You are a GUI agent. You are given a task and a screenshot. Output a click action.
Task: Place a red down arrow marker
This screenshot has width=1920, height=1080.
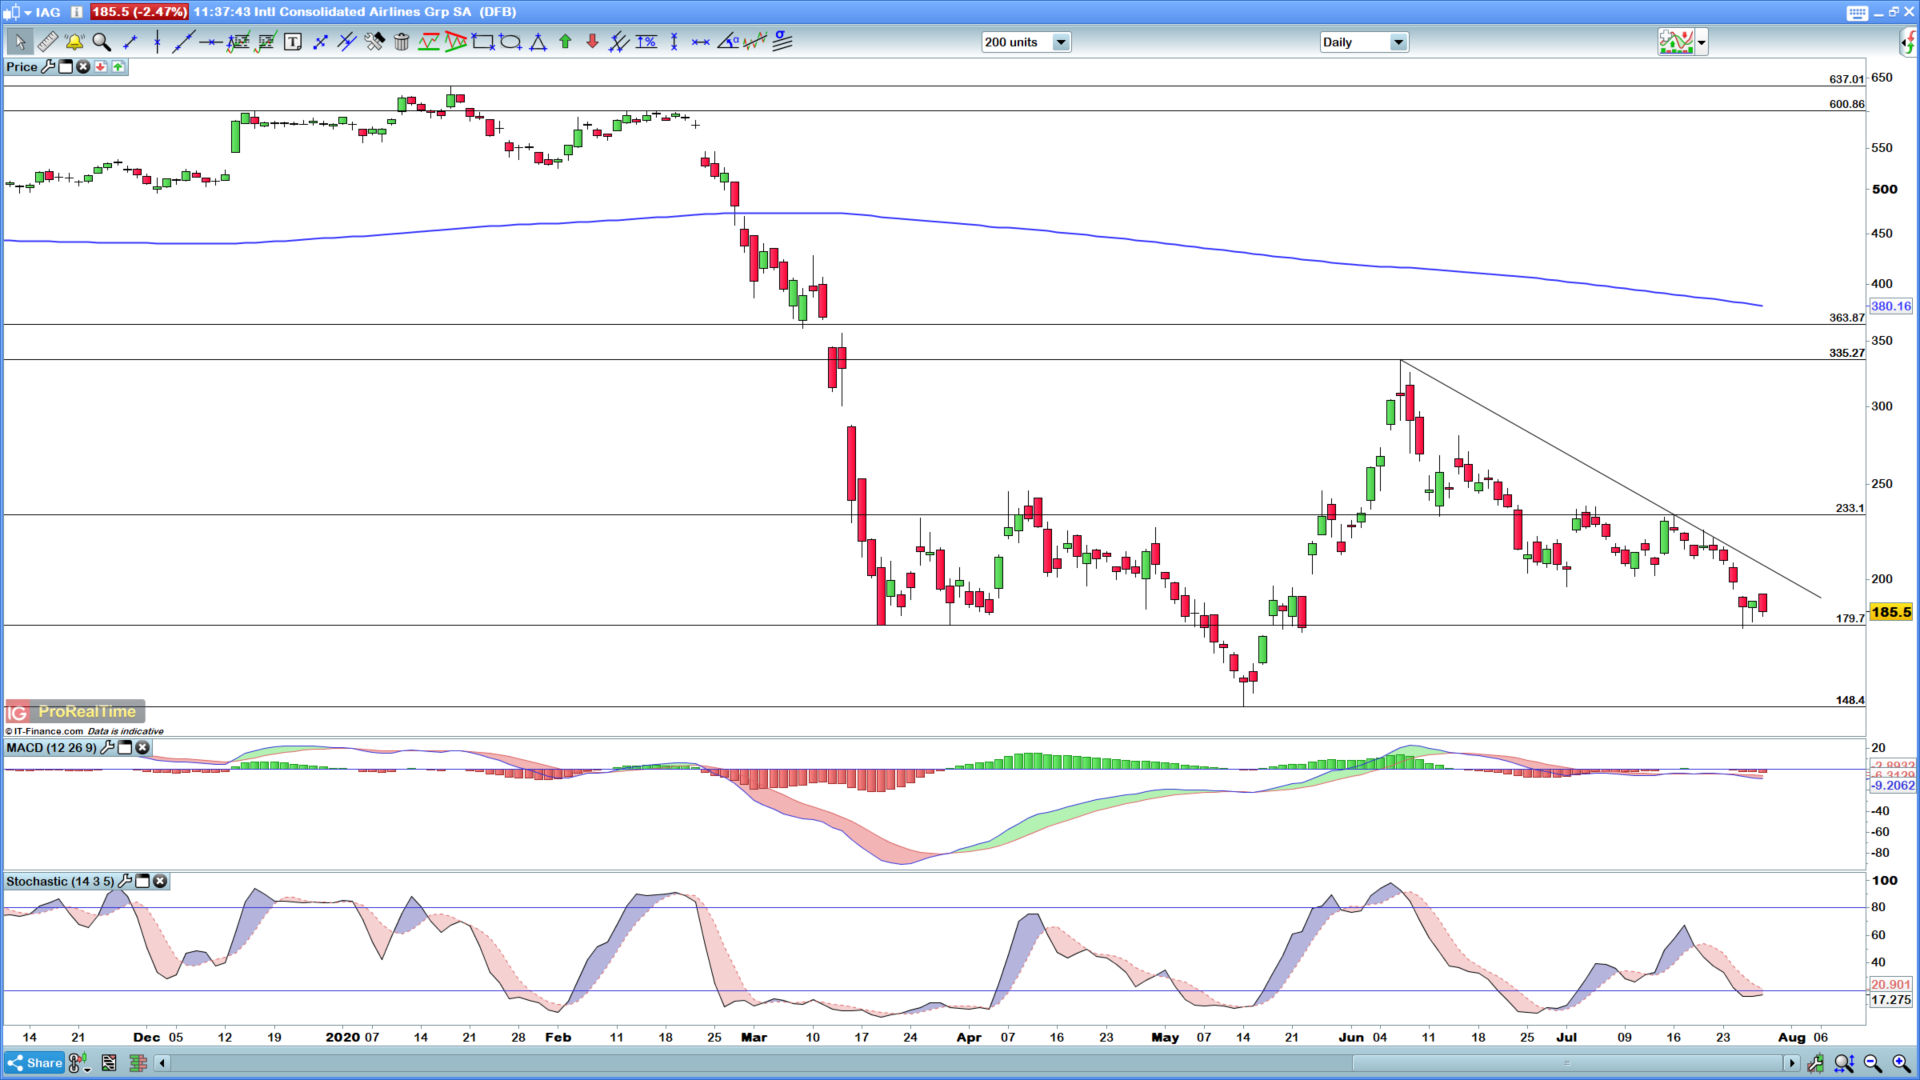[592, 42]
